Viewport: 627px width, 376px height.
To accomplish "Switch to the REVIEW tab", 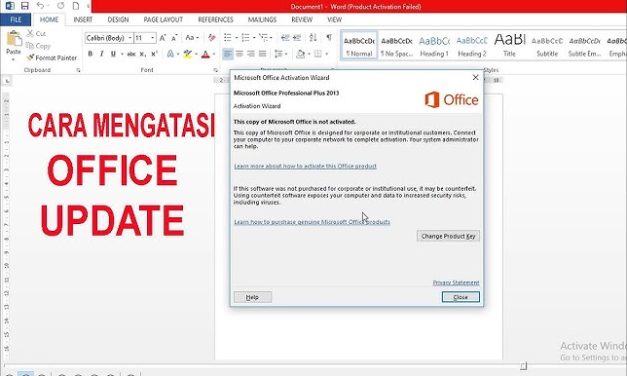I will pyautogui.click(x=302, y=20).
